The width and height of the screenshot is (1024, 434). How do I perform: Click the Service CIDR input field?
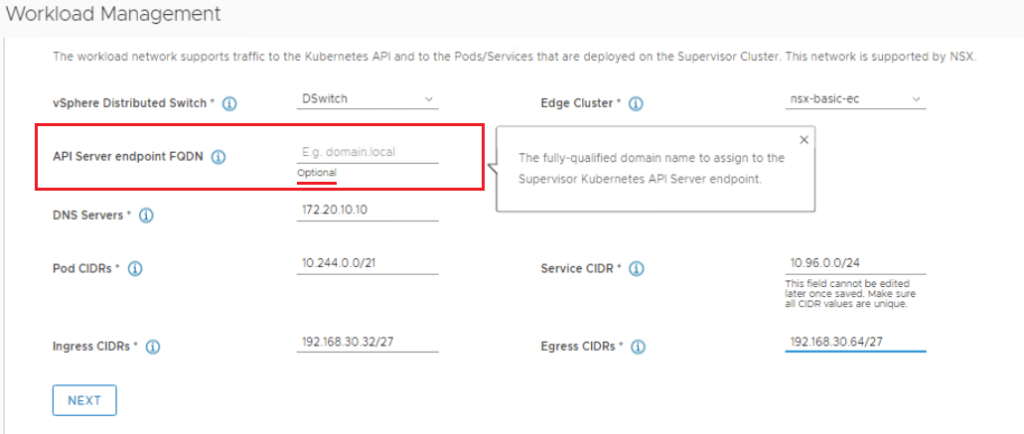(x=855, y=264)
